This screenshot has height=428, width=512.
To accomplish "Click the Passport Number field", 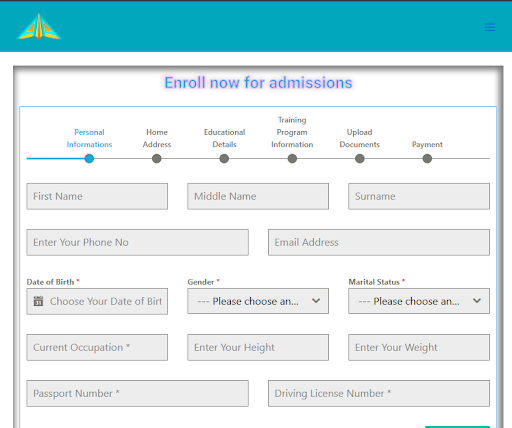I will pos(137,393).
